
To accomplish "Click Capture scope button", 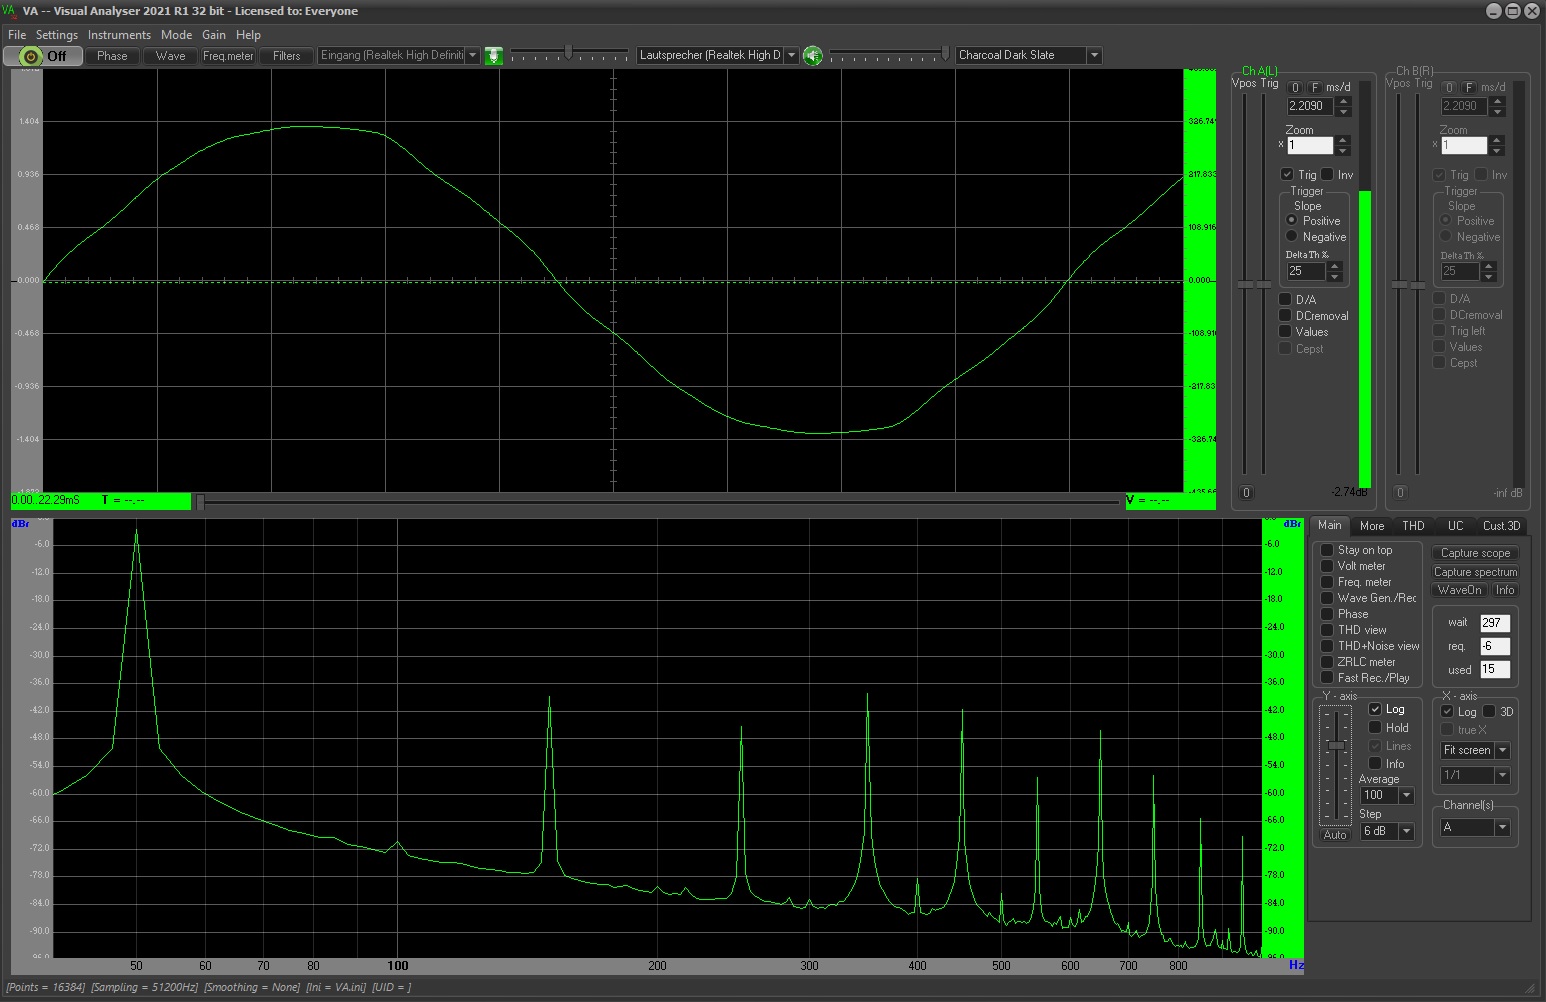I will point(1475,553).
